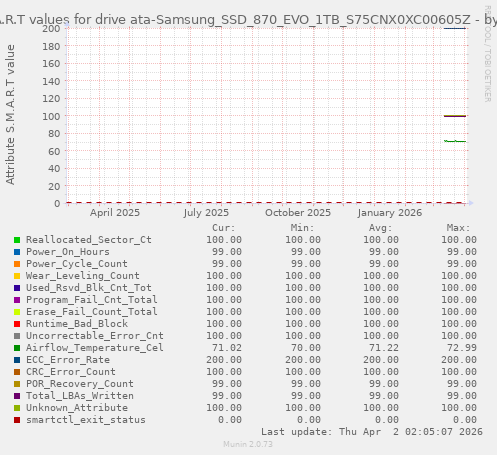Image resolution: width=497 pixels, height=455 pixels.
Task: Click the Last update timestamp text
Action: [372, 432]
